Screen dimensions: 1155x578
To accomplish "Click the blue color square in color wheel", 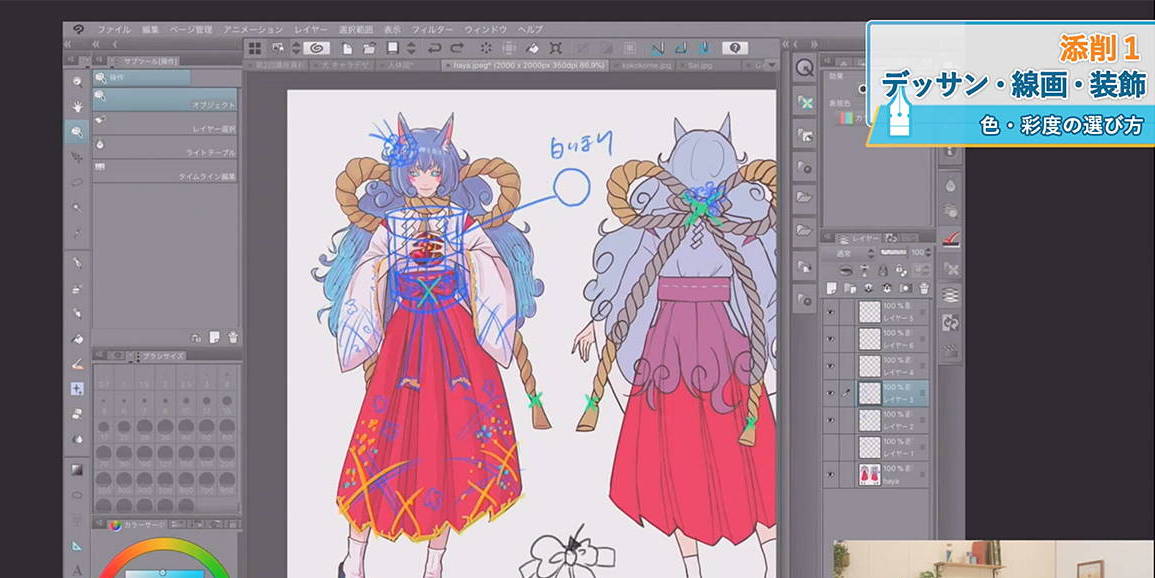I will (x=164, y=574).
